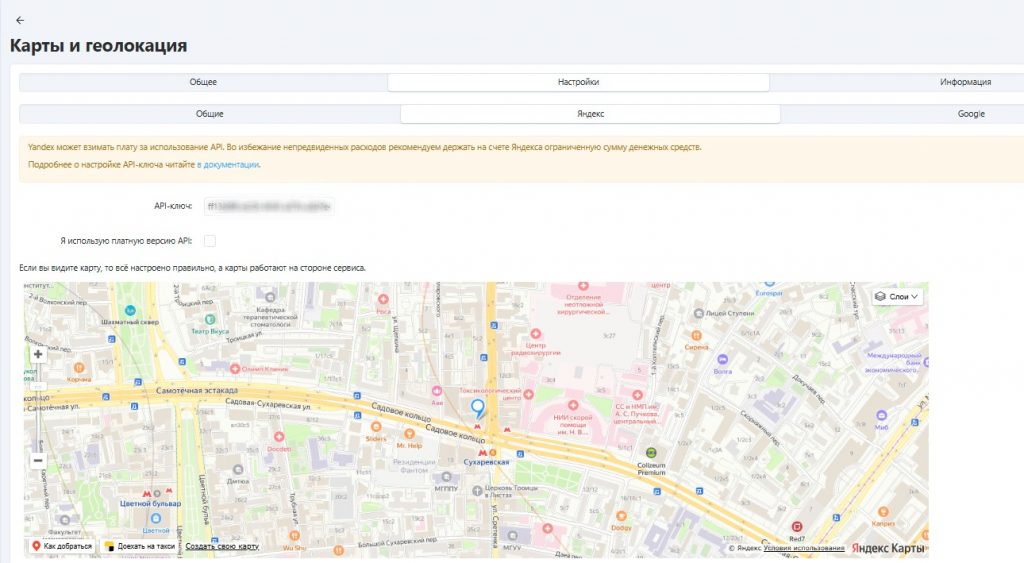Open the 'в документации' link
Viewport: 1024px width, 563px height.
tap(228, 165)
